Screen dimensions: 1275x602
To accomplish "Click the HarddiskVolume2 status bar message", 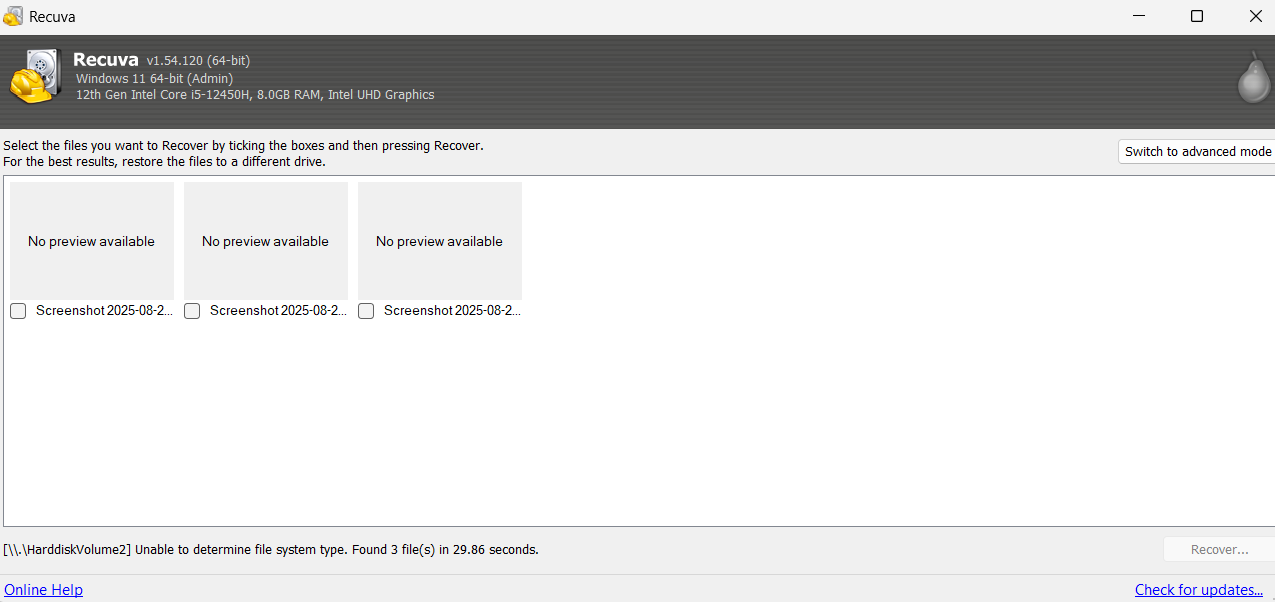I will click(x=271, y=549).
